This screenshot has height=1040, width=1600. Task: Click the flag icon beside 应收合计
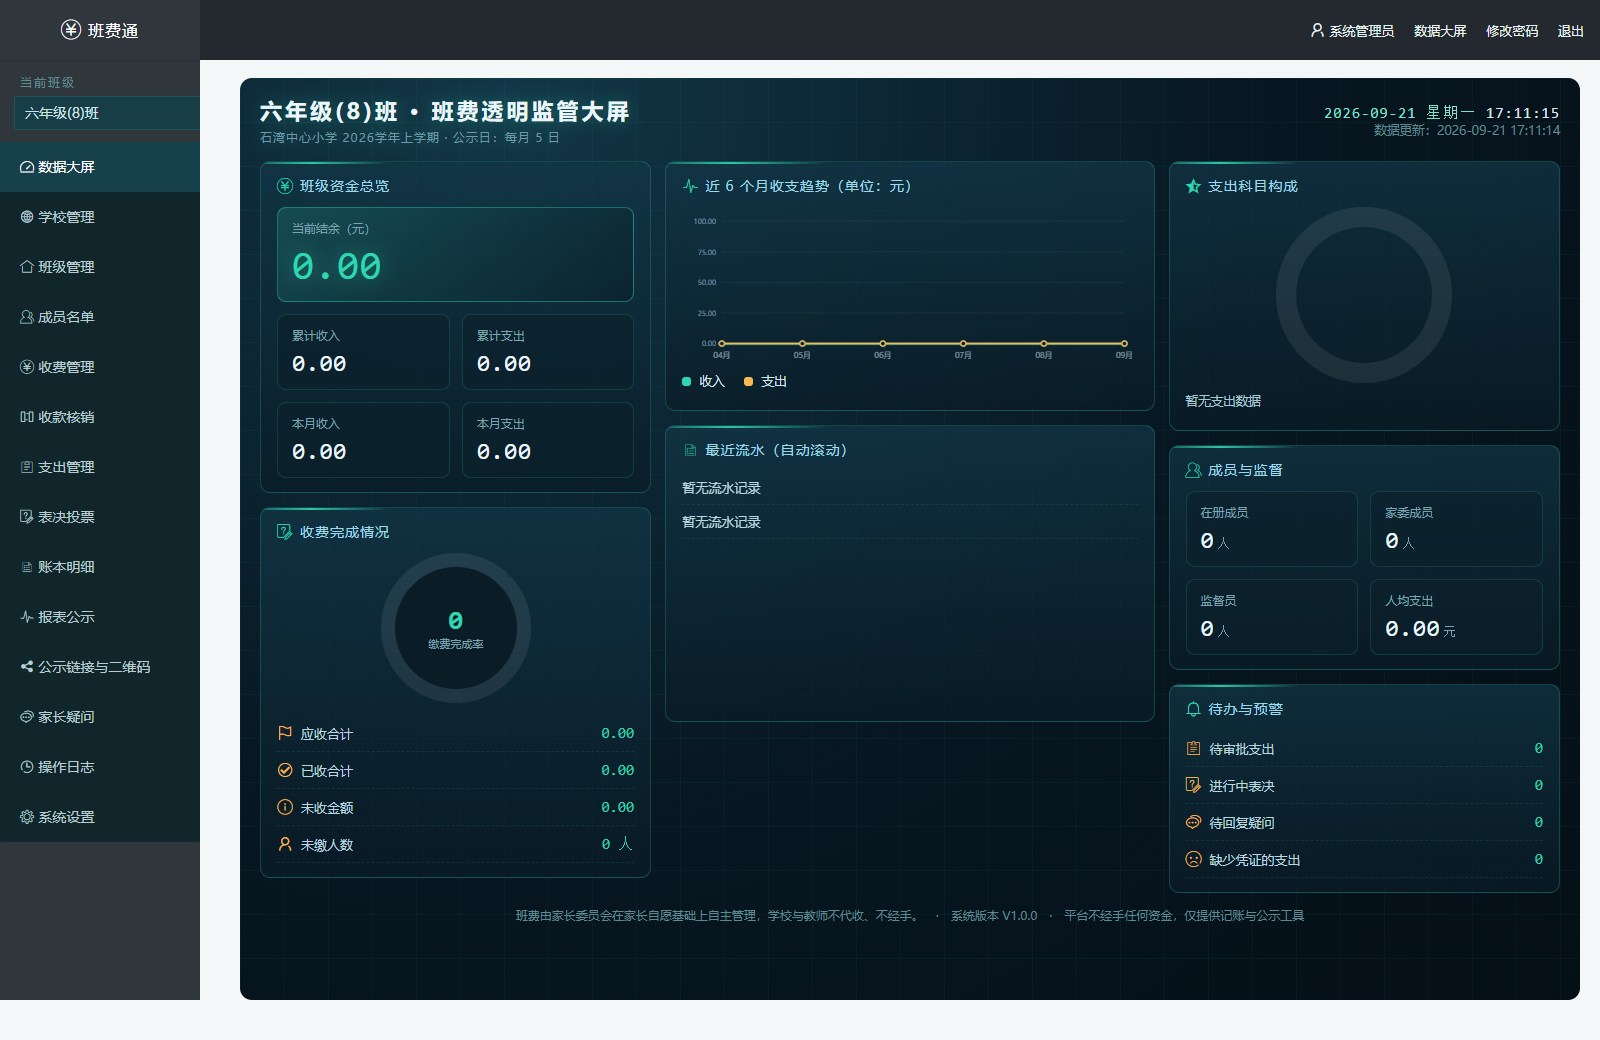(285, 733)
